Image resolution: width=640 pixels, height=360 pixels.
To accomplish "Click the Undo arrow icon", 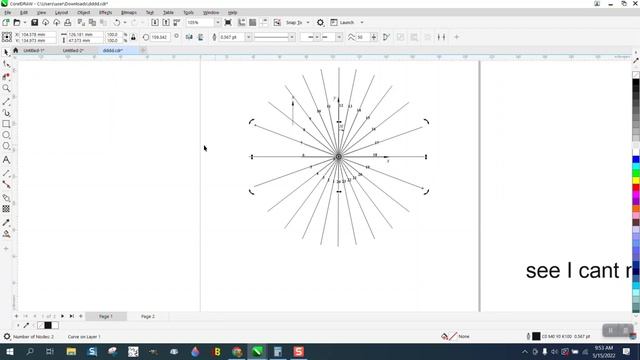I will (117, 22).
